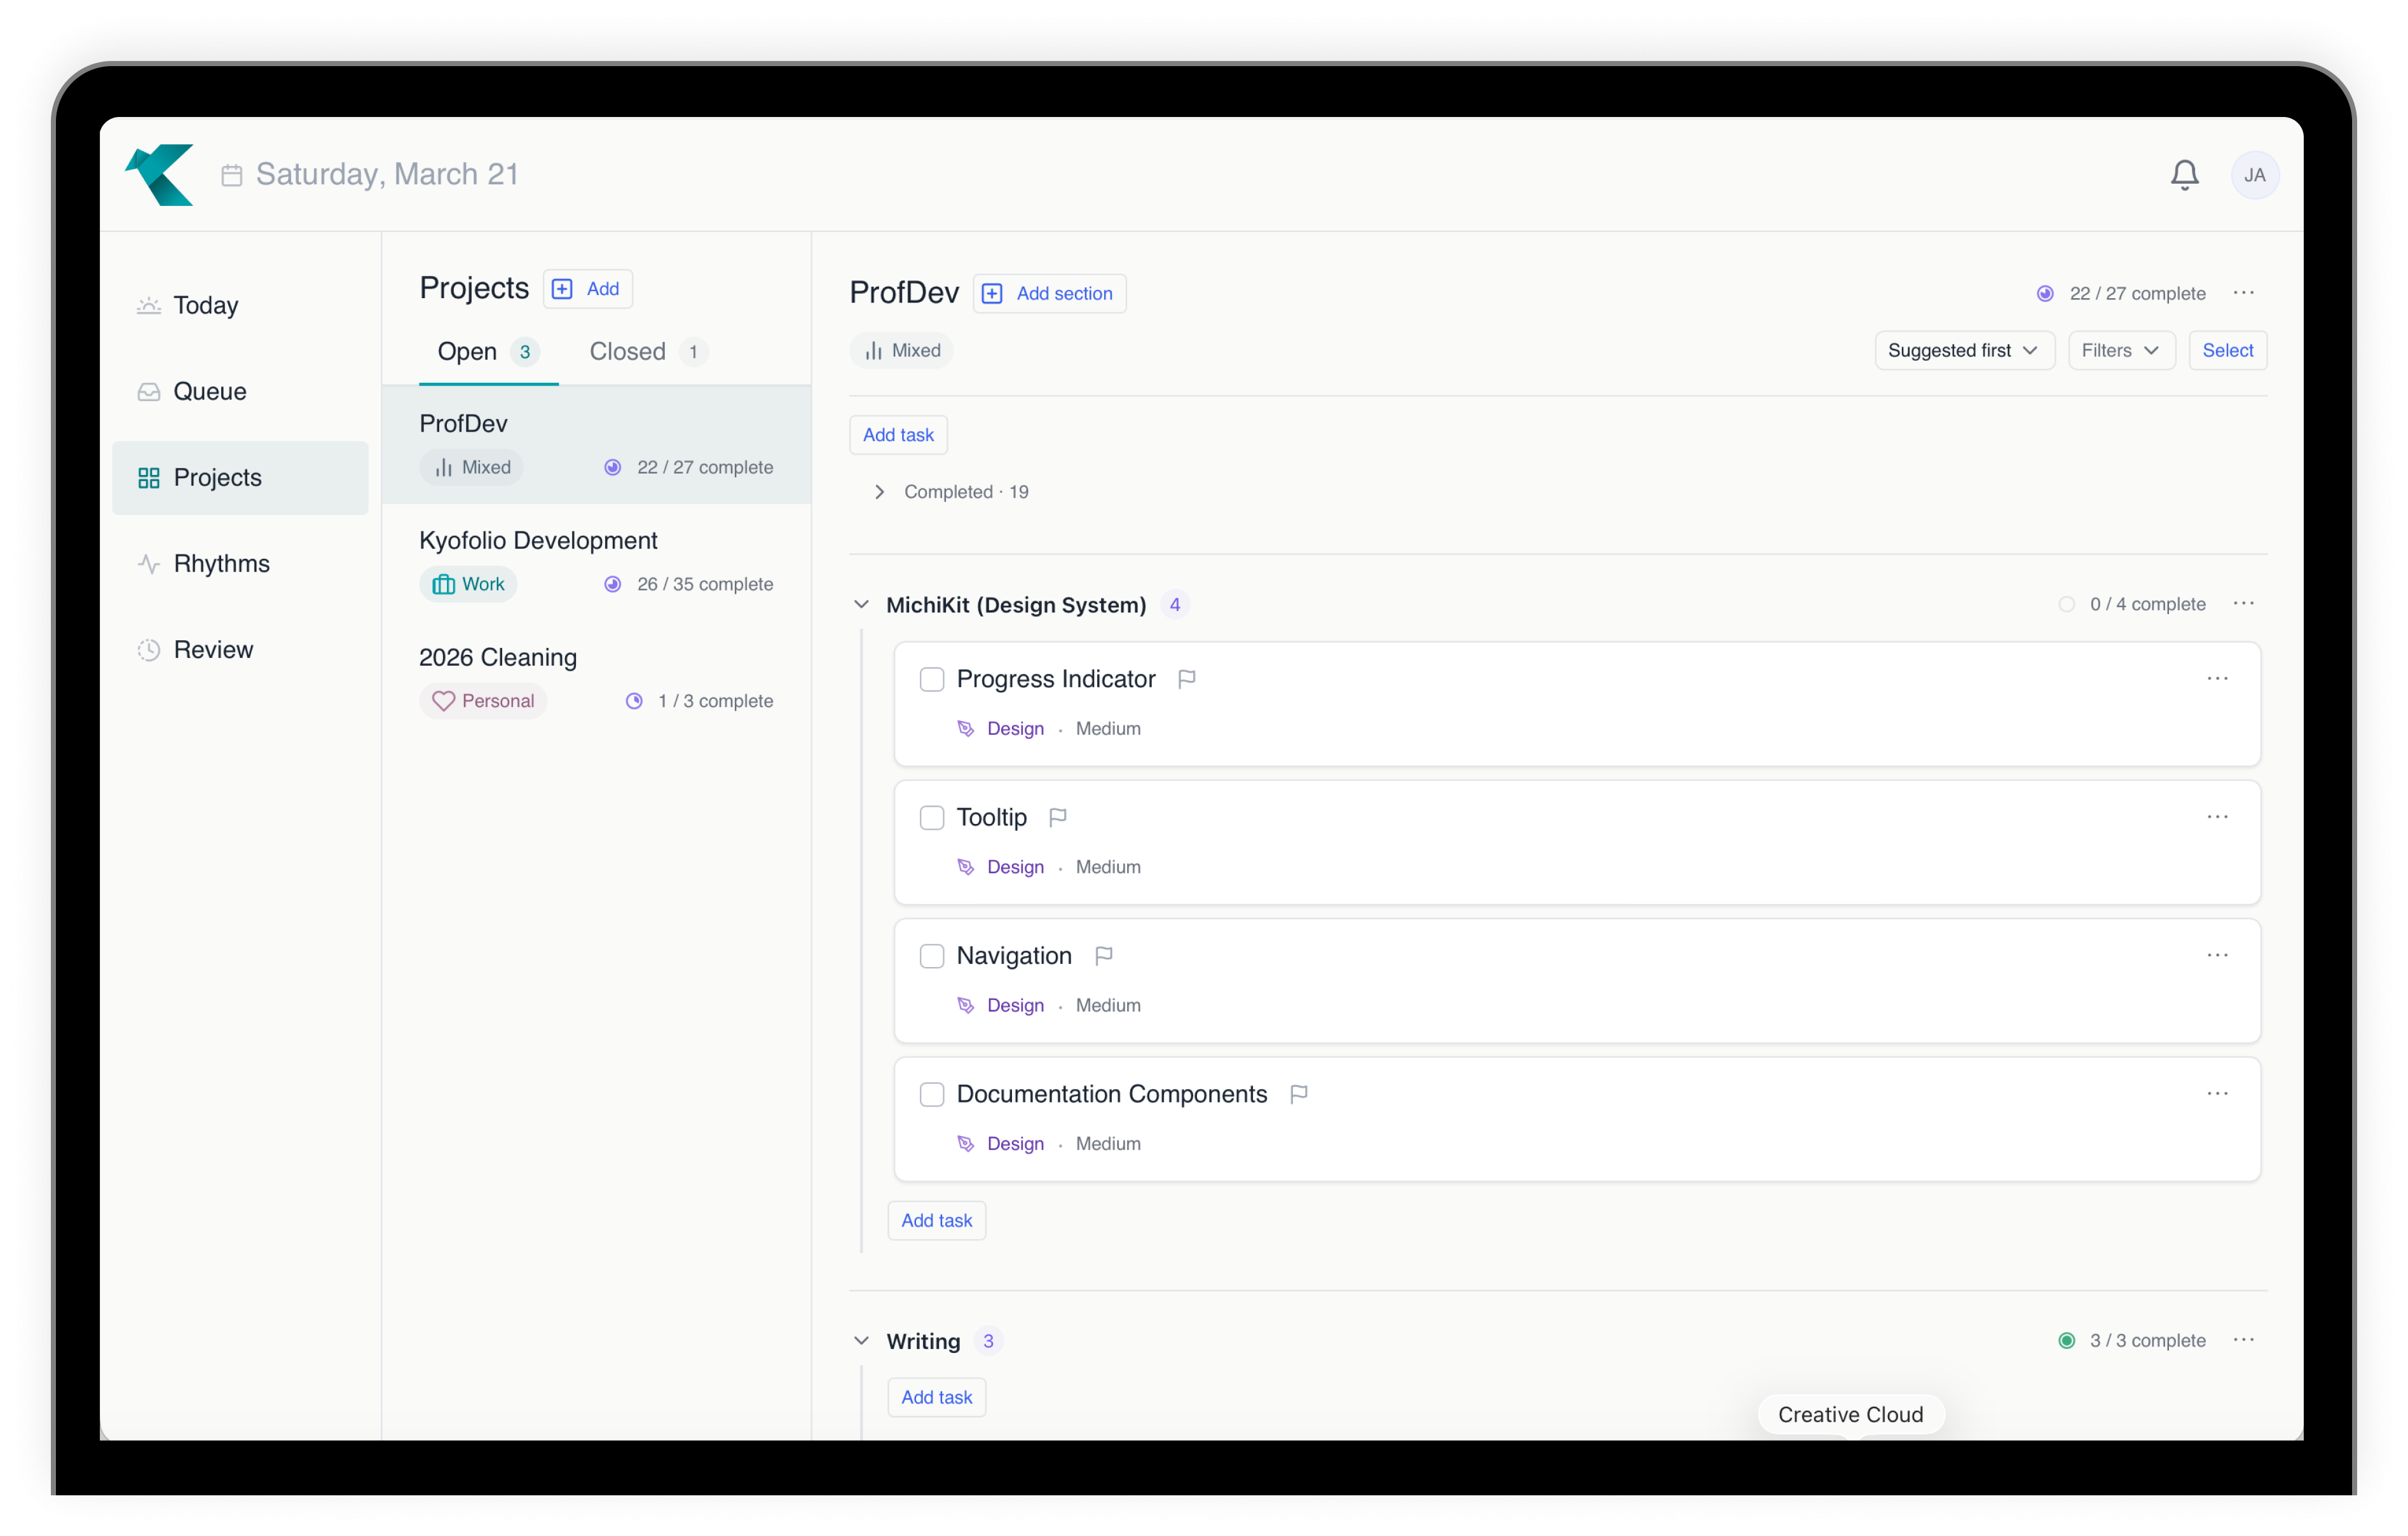Open the Navigation task's three-dot menu
Viewport: 2408px width, 1536px height.
click(2217, 955)
